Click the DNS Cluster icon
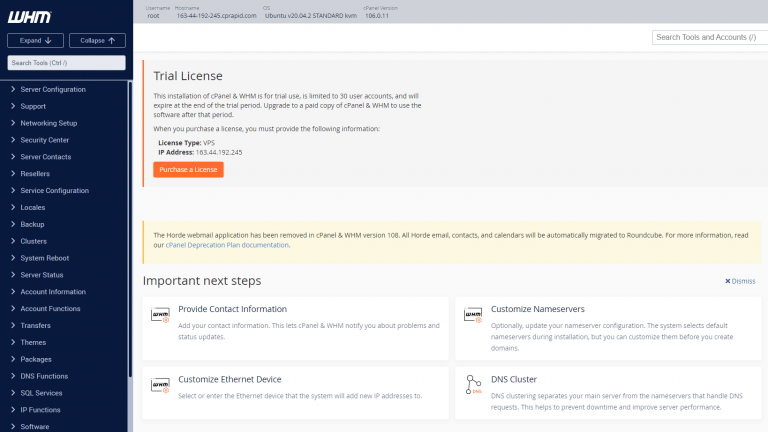The image size is (768, 432). click(473, 385)
